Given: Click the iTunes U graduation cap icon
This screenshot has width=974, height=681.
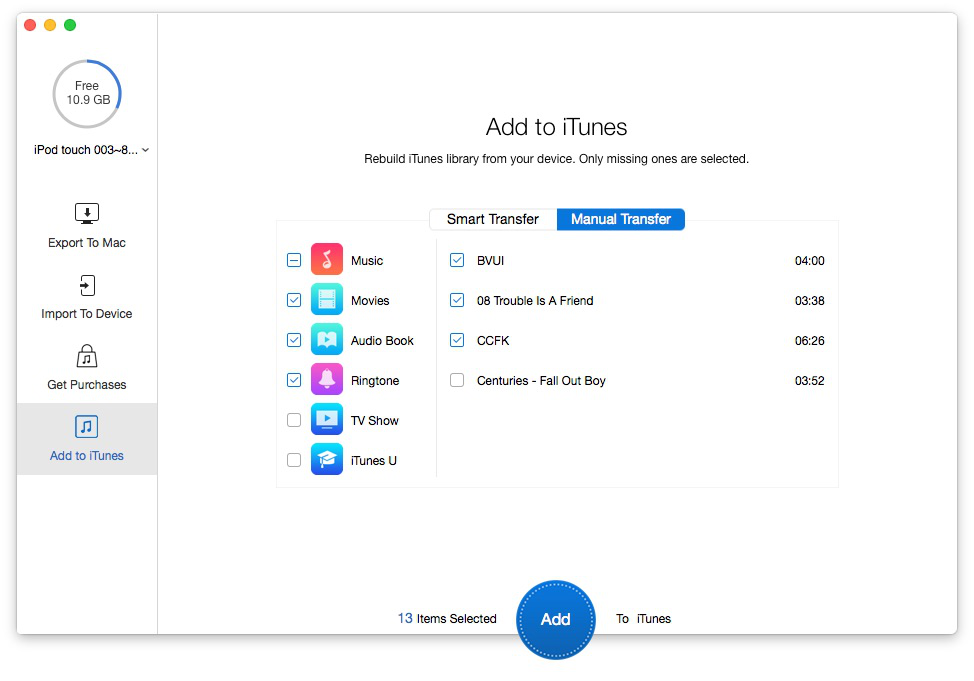Looking at the screenshot, I should 327,459.
